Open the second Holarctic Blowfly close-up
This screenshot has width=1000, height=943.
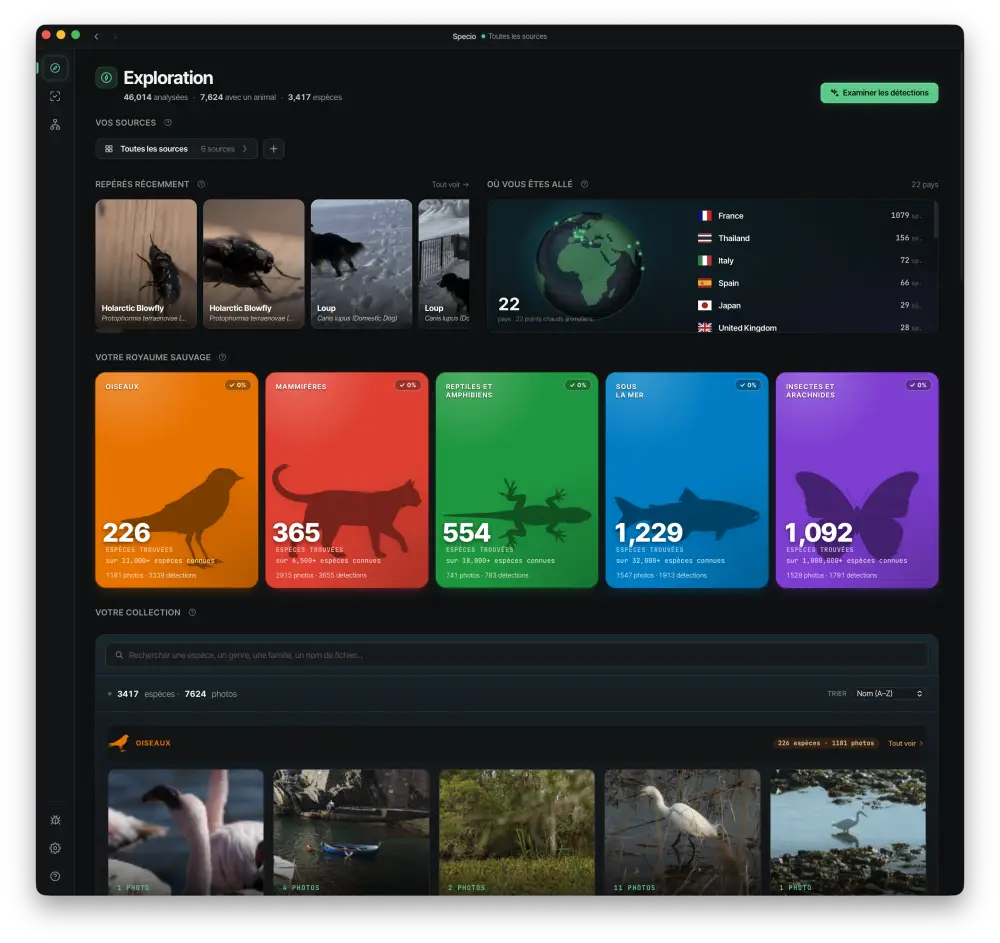[254, 264]
